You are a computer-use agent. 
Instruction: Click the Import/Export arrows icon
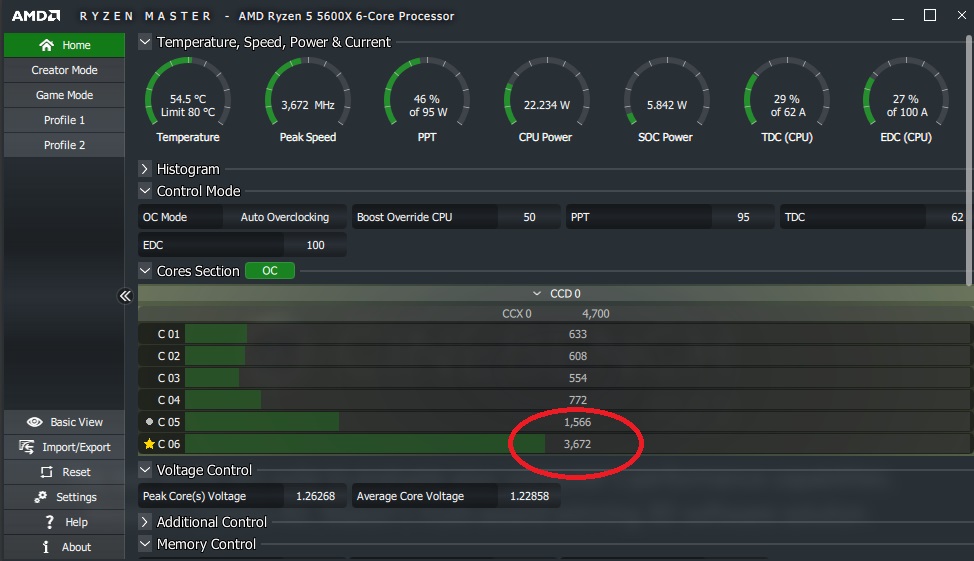[26, 447]
